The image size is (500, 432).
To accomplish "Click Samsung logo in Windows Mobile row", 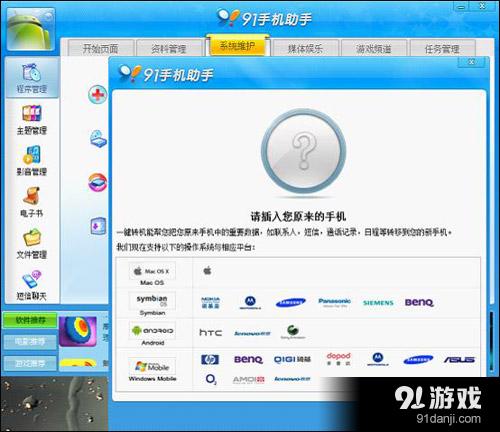I will click(418, 360).
